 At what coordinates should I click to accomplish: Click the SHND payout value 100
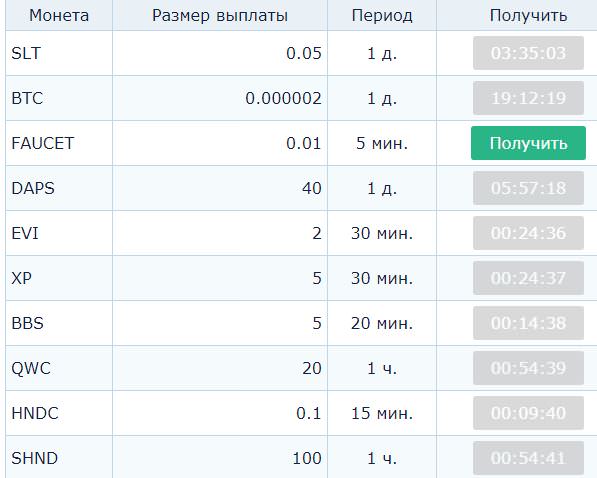[306, 458]
